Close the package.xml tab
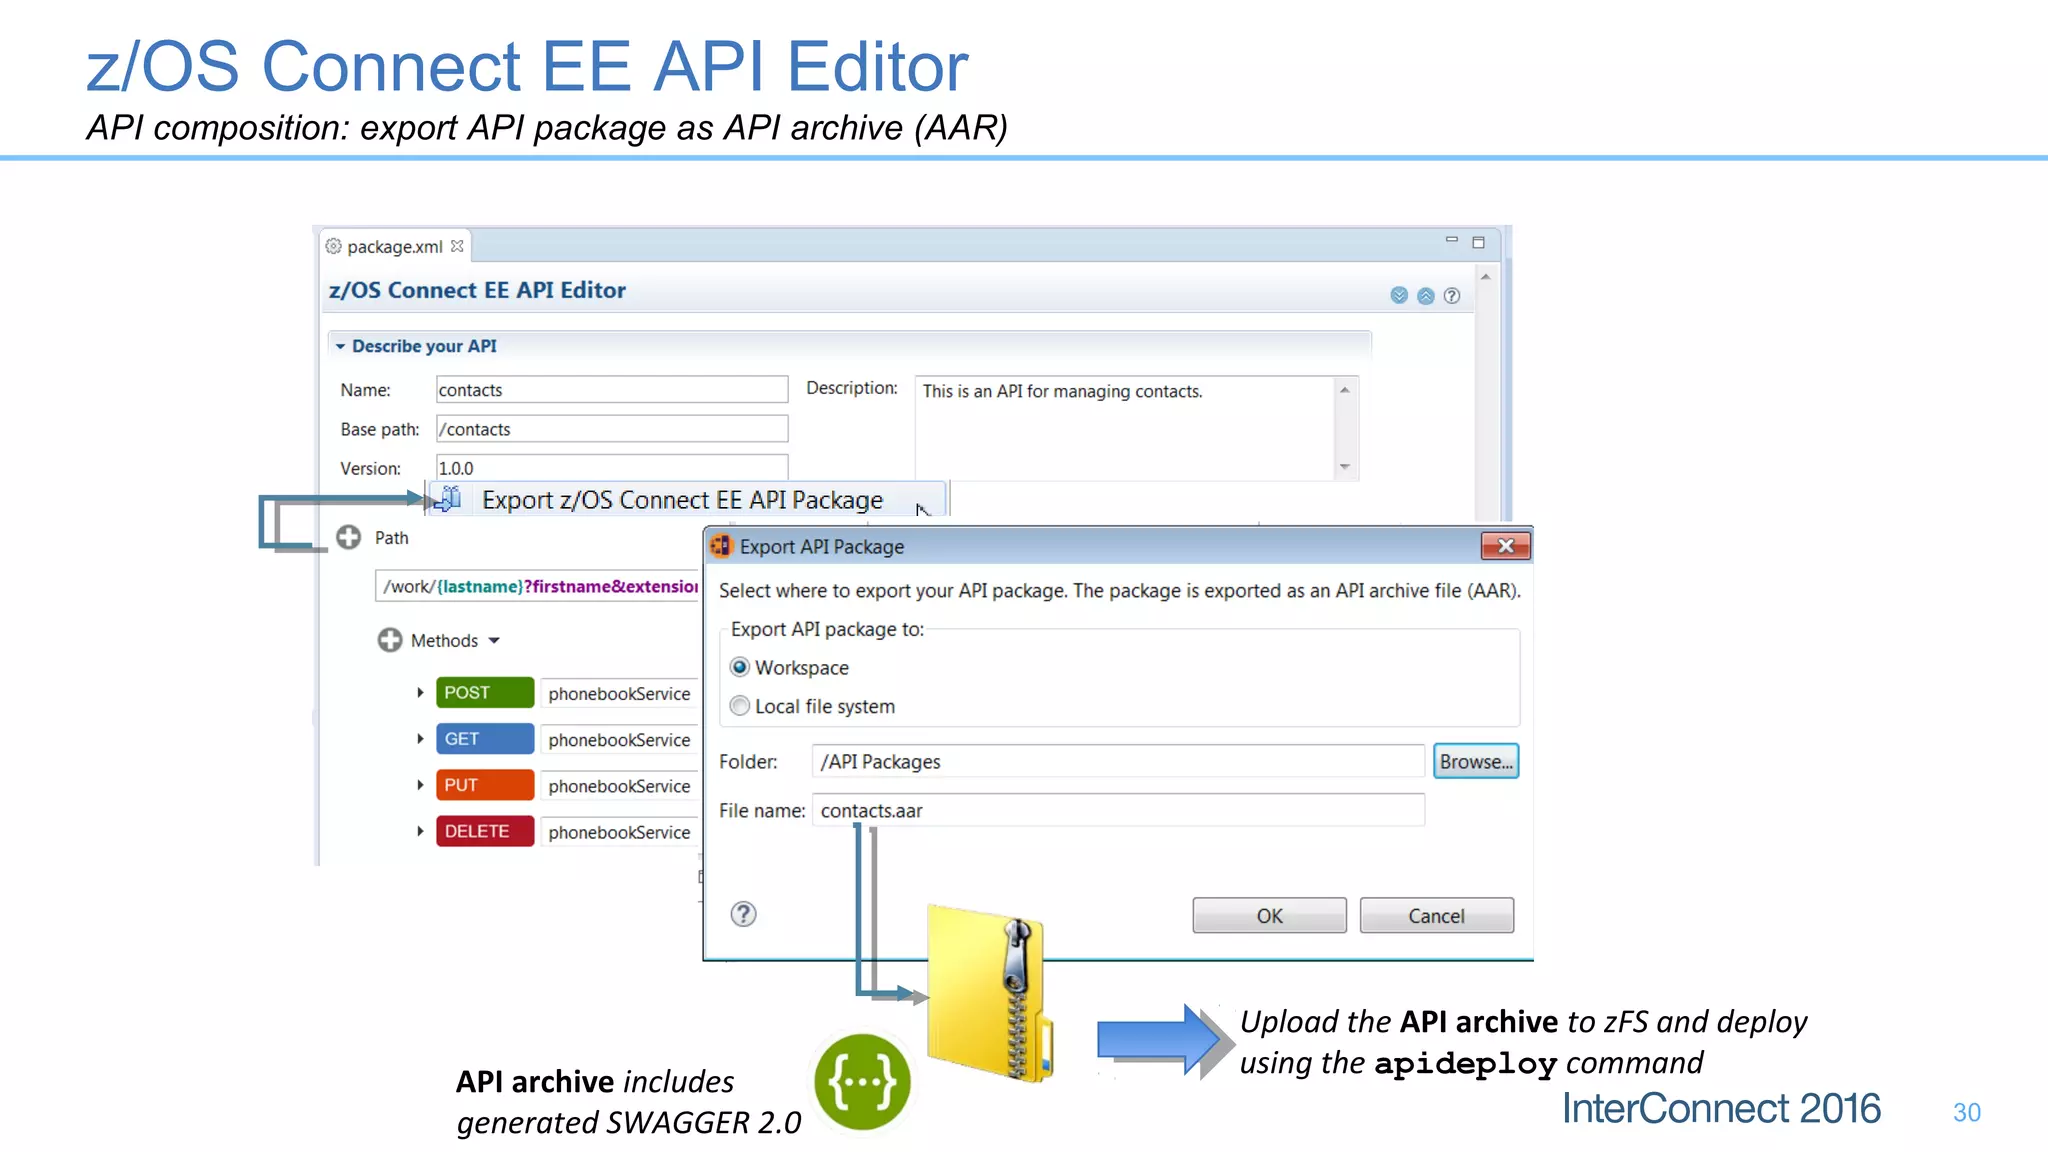 pos(457,246)
